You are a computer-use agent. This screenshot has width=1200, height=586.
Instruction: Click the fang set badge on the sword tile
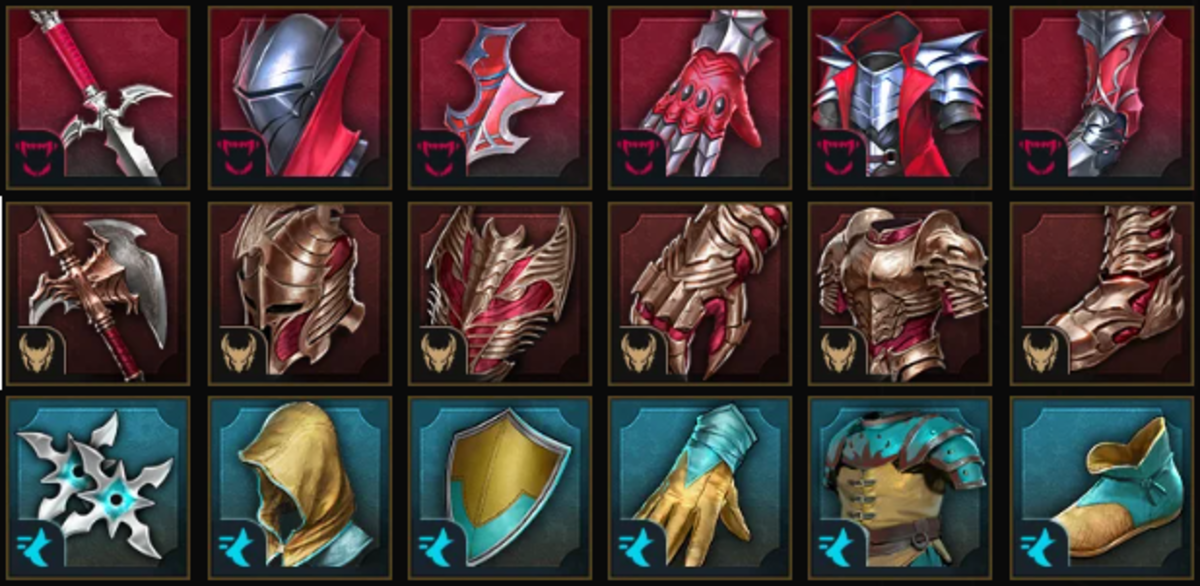pos(36,157)
